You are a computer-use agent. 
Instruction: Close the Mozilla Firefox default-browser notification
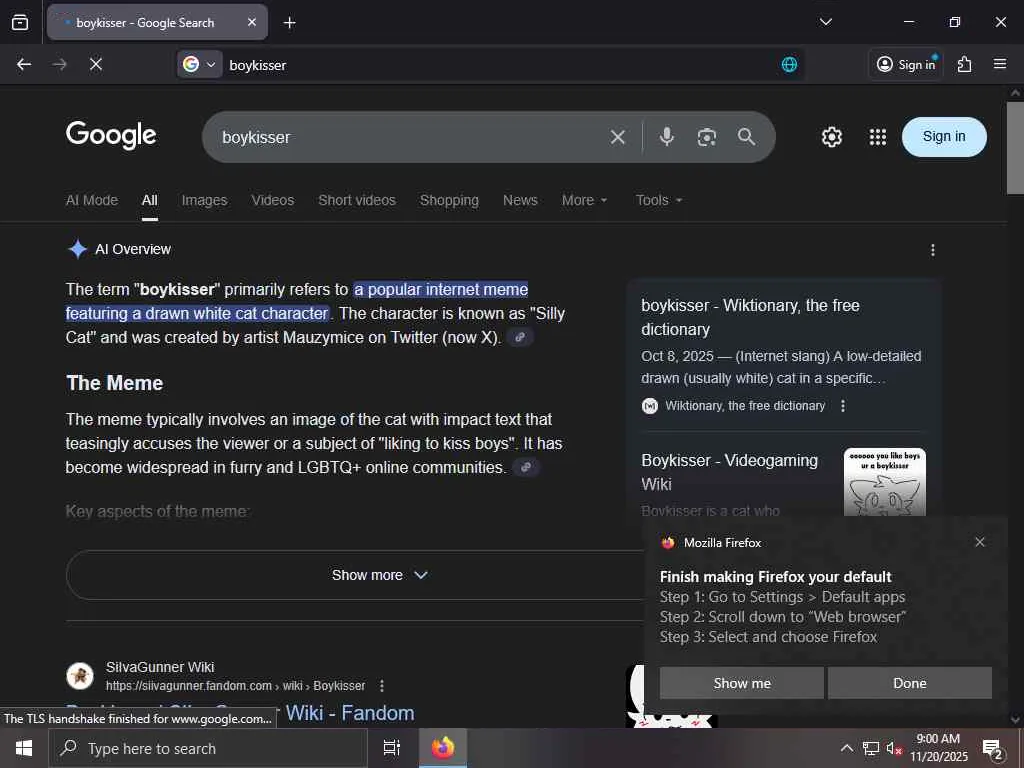point(980,542)
